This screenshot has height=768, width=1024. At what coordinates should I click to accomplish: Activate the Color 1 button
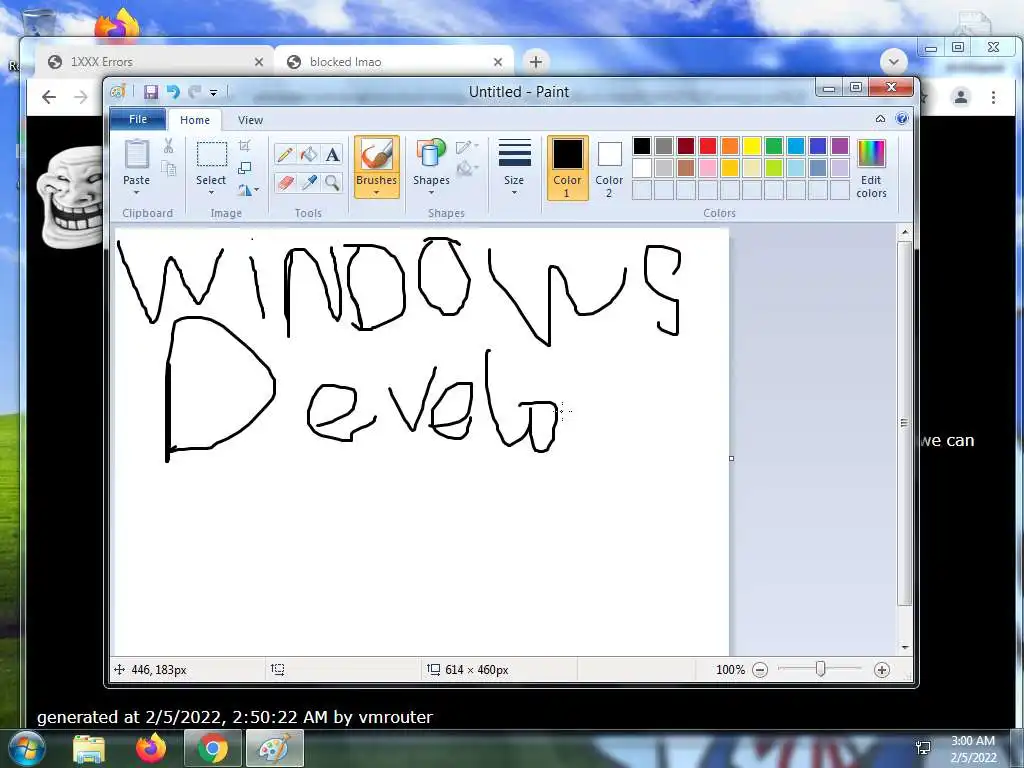(568, 168)
